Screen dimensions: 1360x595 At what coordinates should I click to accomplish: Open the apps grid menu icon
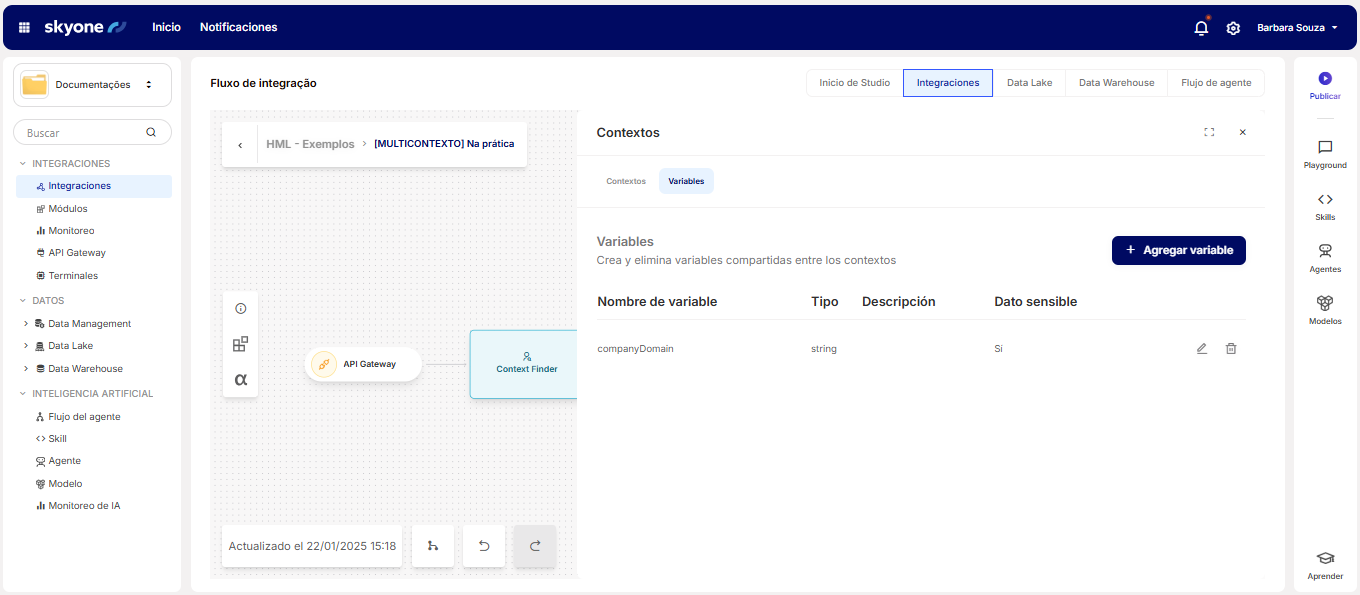click(x=25, y=28)
